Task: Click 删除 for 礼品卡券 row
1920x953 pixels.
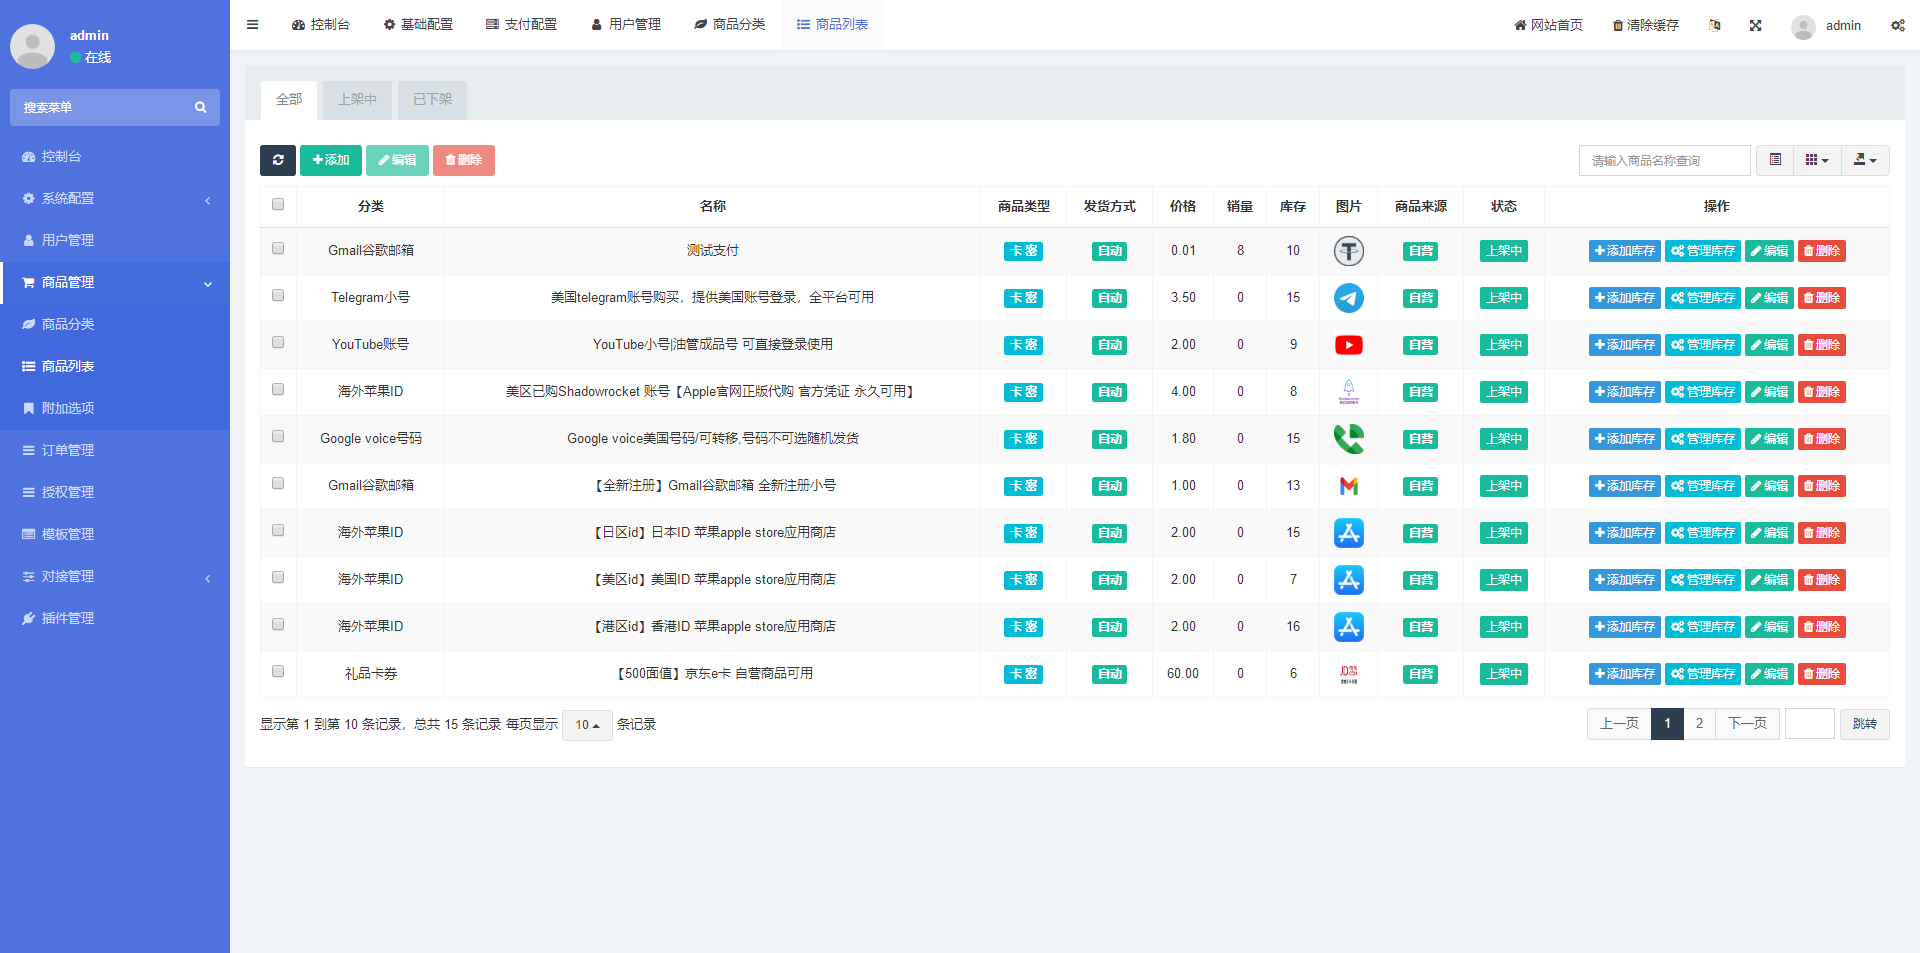Action: [x=1822, y=674]
